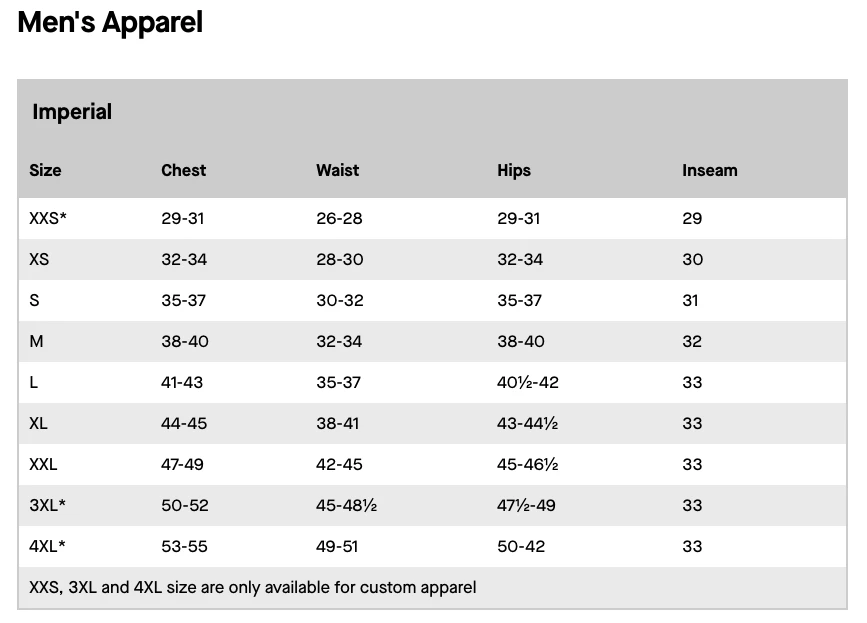Click the 3XL* size row label
This screenshot has height=623, width=867.
click(47, 505)
